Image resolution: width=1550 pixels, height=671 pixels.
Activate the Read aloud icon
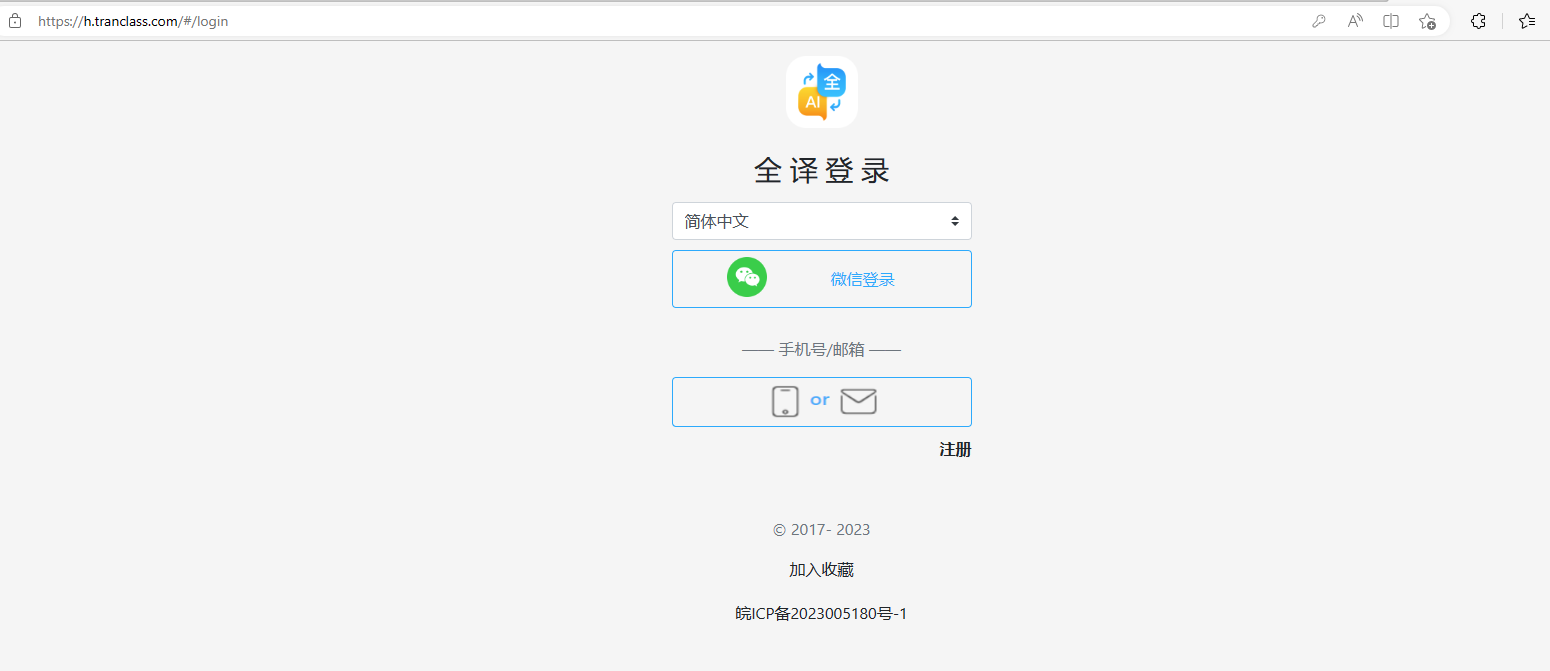coord(1355,21)
